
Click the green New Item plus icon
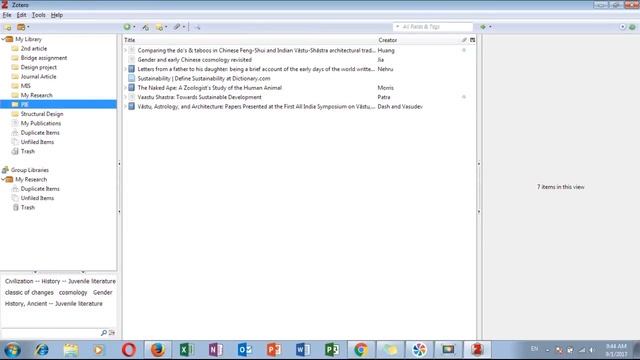127,27
